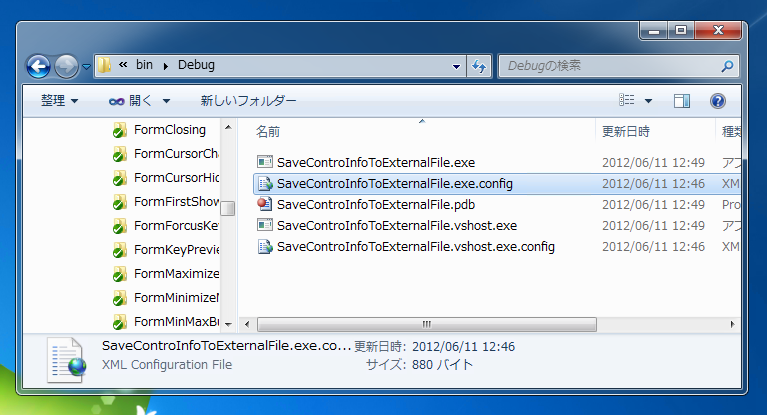The height and width of the screenshot is (415, 767).
Task: Expand the 開く dropdown arrow
Action: [x=166, y=101]
